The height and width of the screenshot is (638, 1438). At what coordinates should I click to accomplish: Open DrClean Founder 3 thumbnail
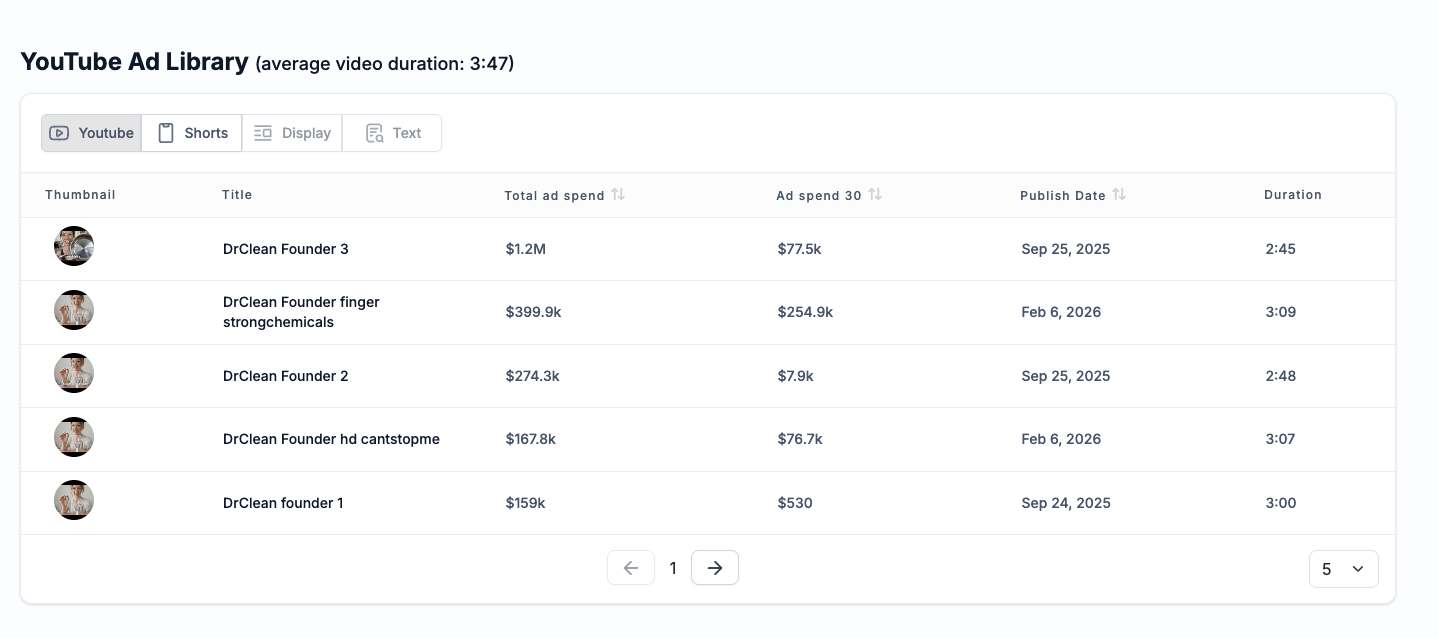[74, 247]
